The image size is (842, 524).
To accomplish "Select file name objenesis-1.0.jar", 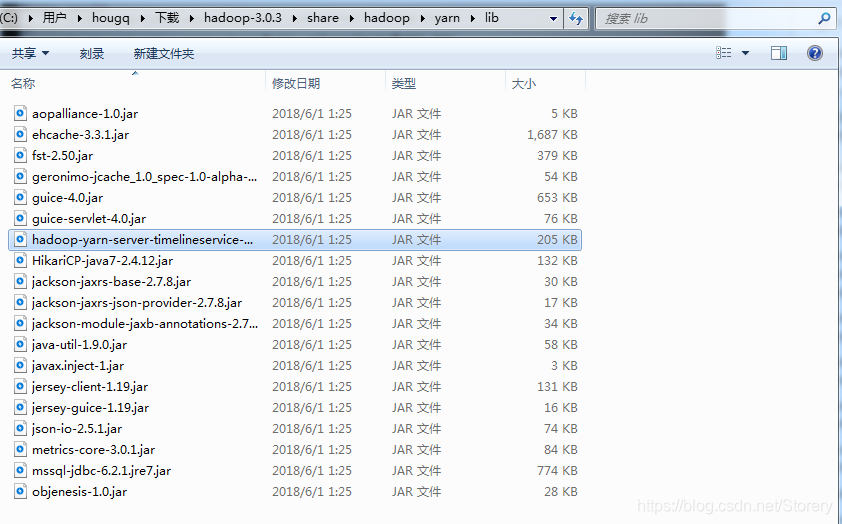I will (79, 491).
